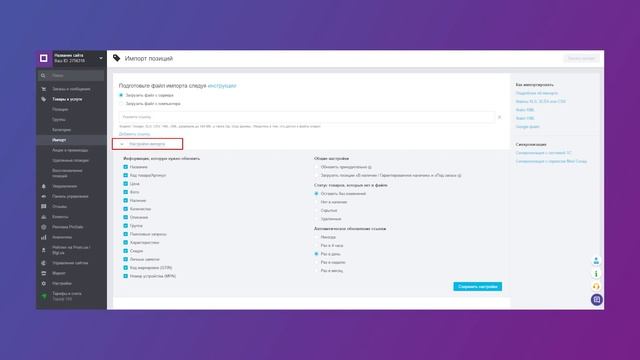640x360 pixels.
Task: Open the gear settings icon in sidebar
Action: [x=44, y=283]
